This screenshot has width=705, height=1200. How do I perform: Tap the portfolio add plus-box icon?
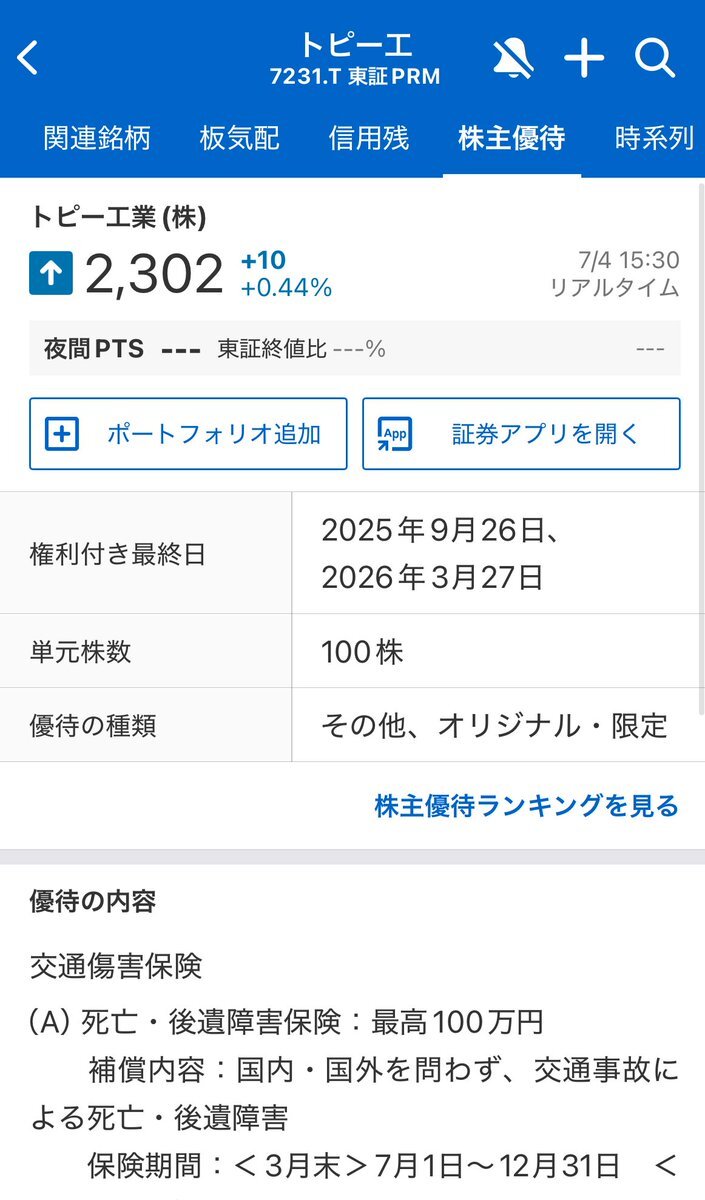tap(63, 434)
